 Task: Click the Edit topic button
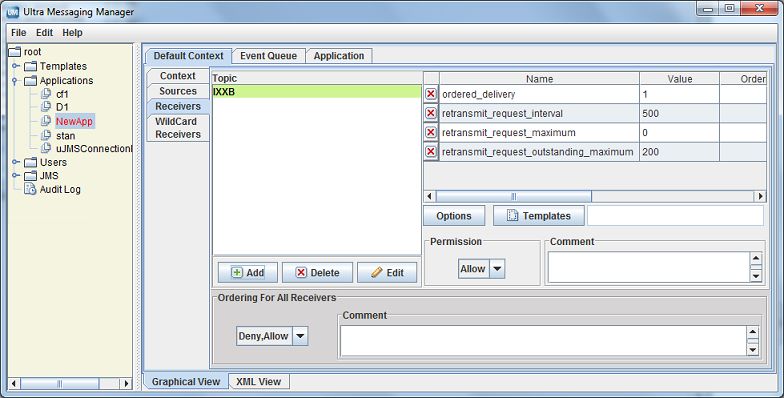coord(387,272)
